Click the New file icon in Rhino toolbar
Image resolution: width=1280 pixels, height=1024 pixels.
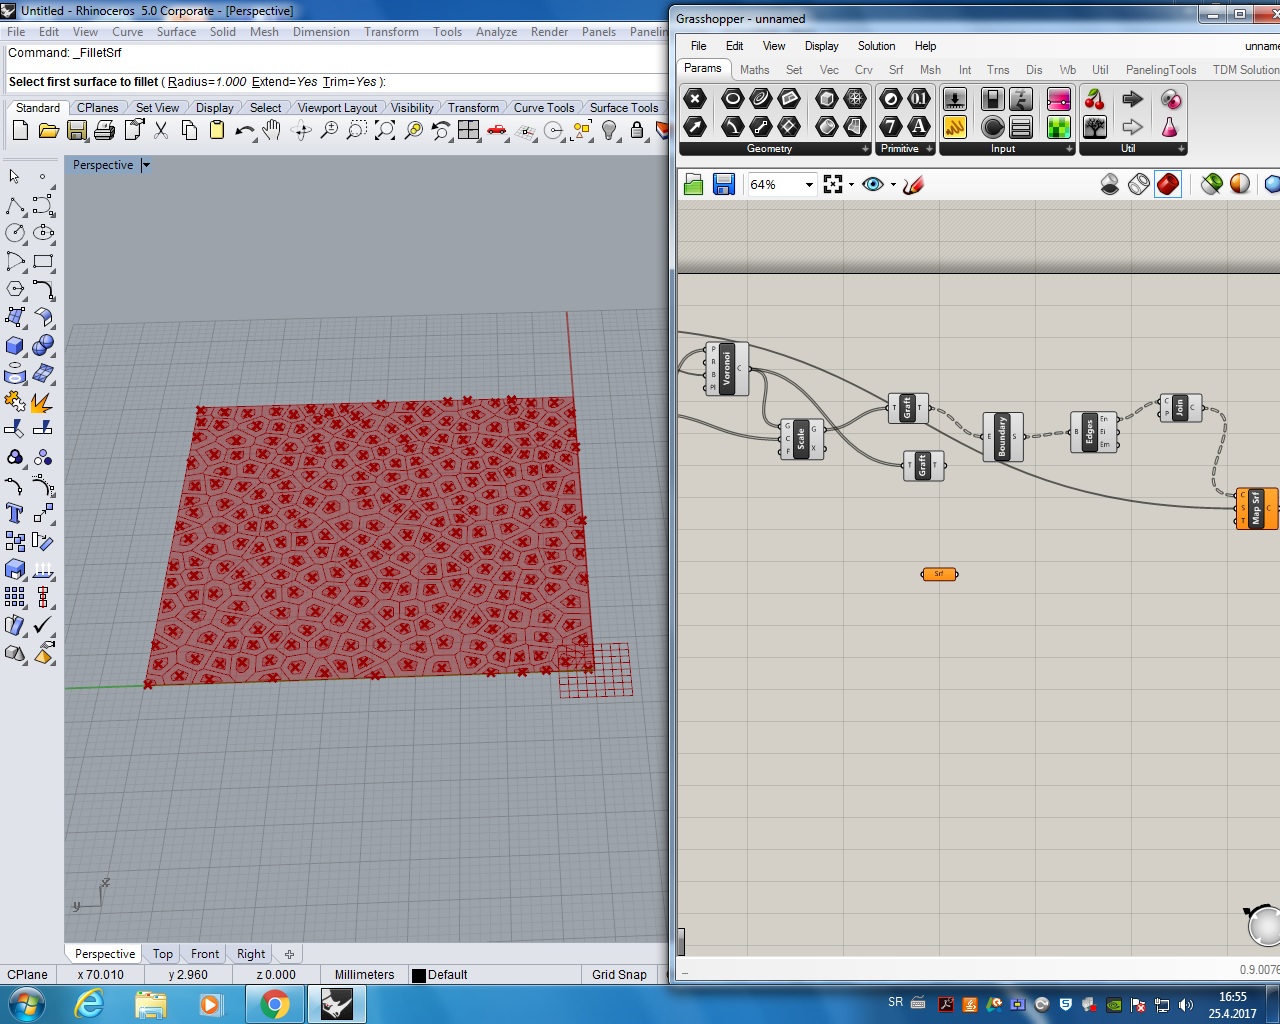click(20, 130)
